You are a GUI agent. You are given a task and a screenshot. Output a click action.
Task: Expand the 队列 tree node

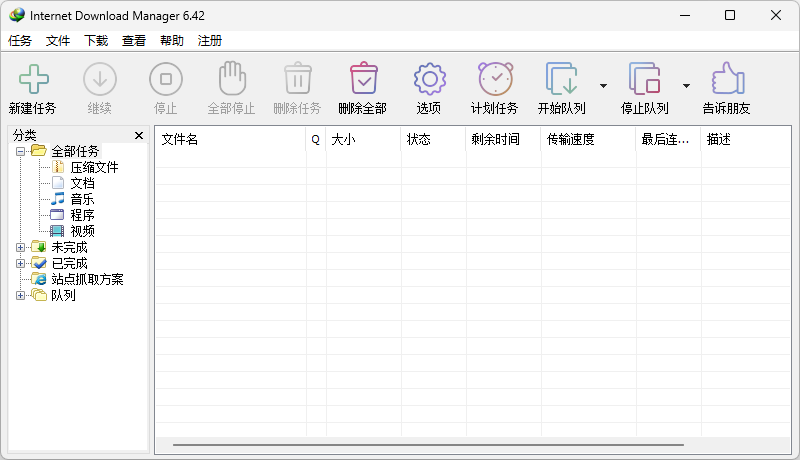(x=20, y=295)
